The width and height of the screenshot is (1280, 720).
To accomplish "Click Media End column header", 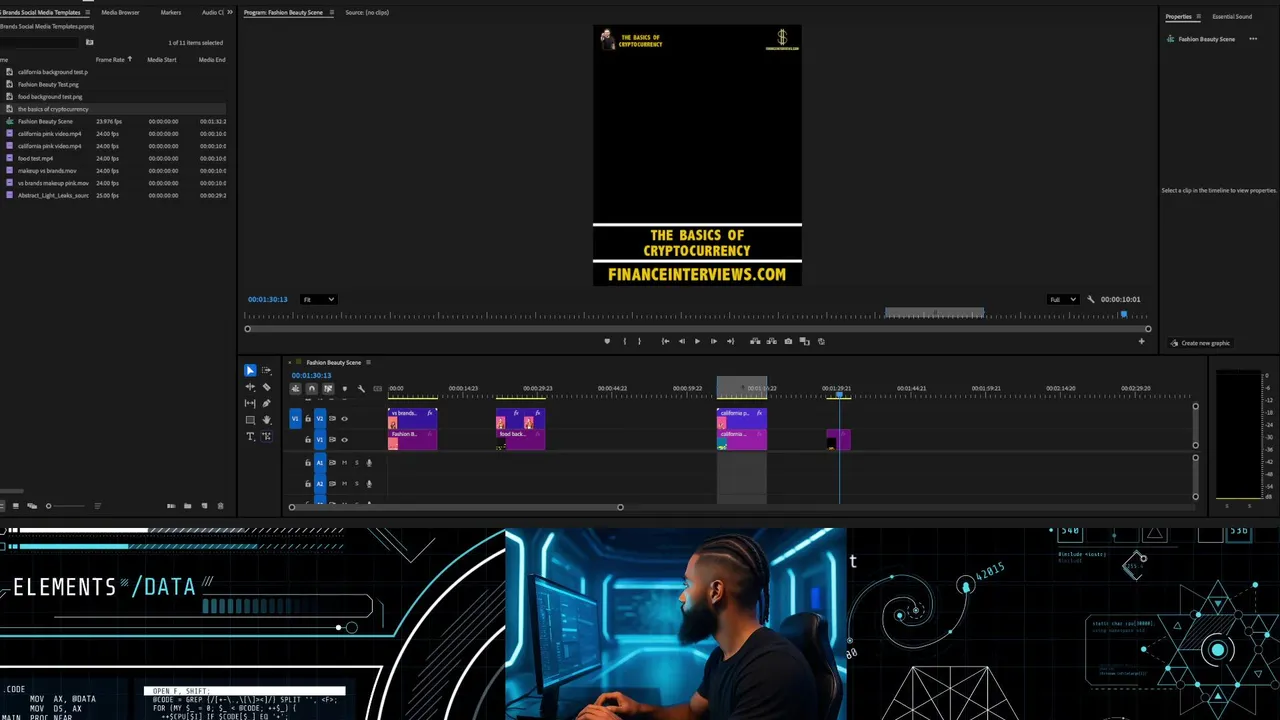I will click(x=212, y=59).
